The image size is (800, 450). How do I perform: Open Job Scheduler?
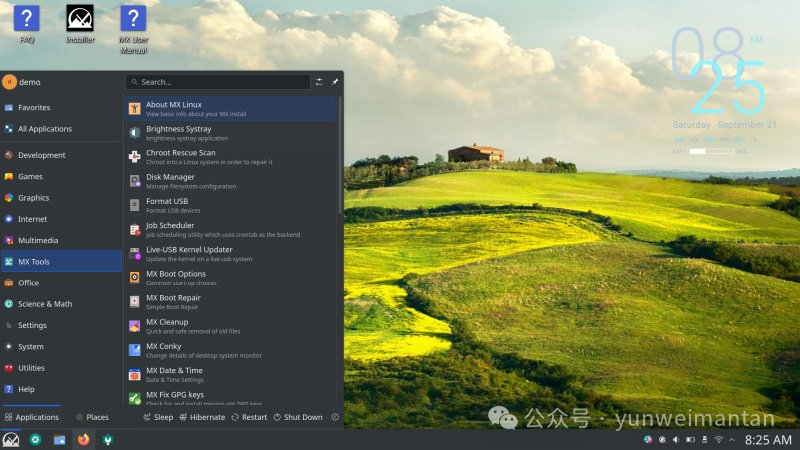230,230
